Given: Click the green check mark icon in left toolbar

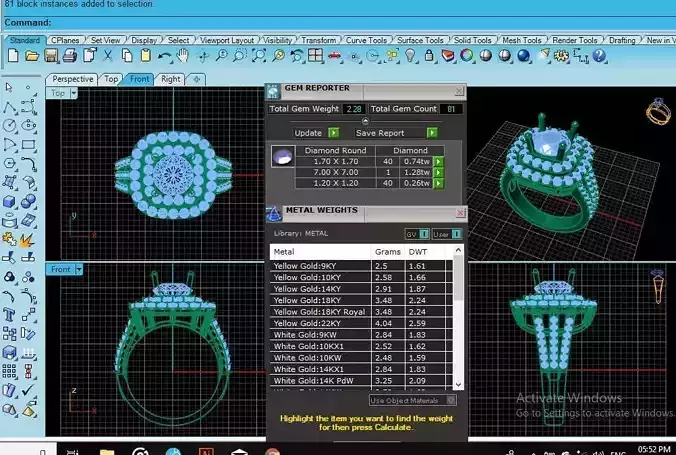Looking at the screenshot, I should [28, 390].
